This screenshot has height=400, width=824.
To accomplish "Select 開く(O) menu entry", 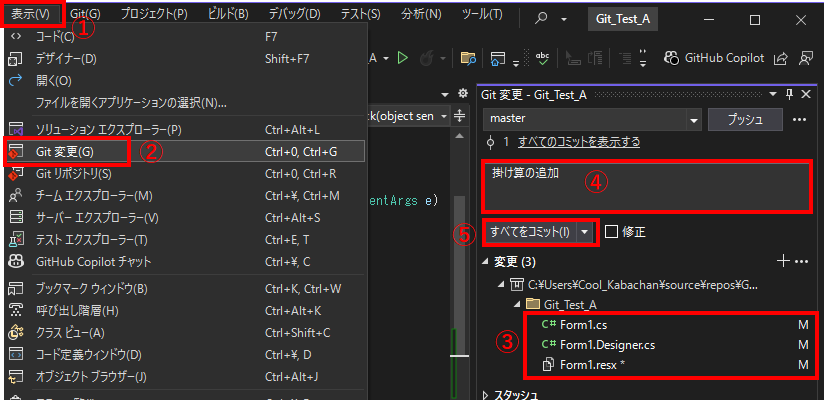I will tap(185, 81).
